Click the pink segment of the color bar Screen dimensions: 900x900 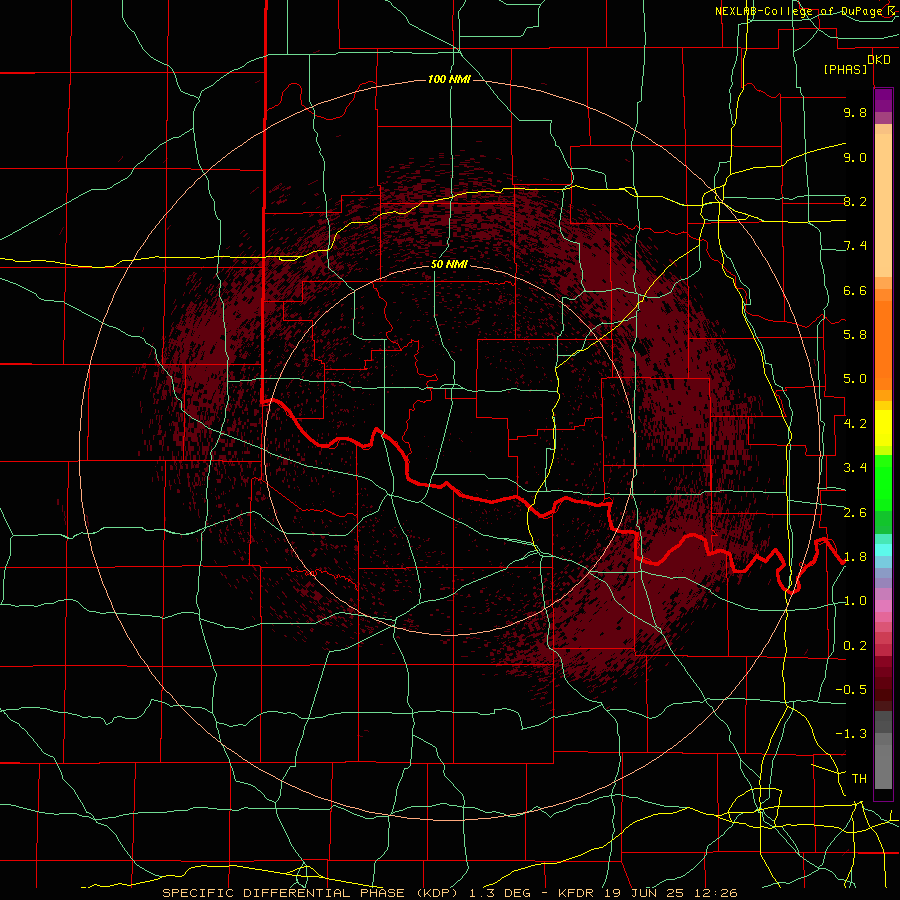pos(883,607)
